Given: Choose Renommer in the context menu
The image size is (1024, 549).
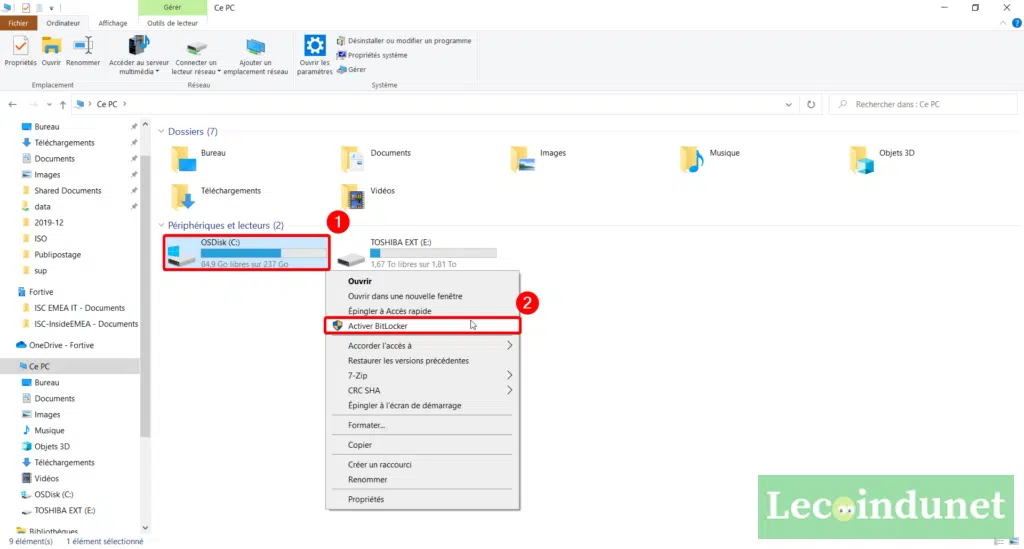Looking at the screenshot, I should [x=423, y=480].
